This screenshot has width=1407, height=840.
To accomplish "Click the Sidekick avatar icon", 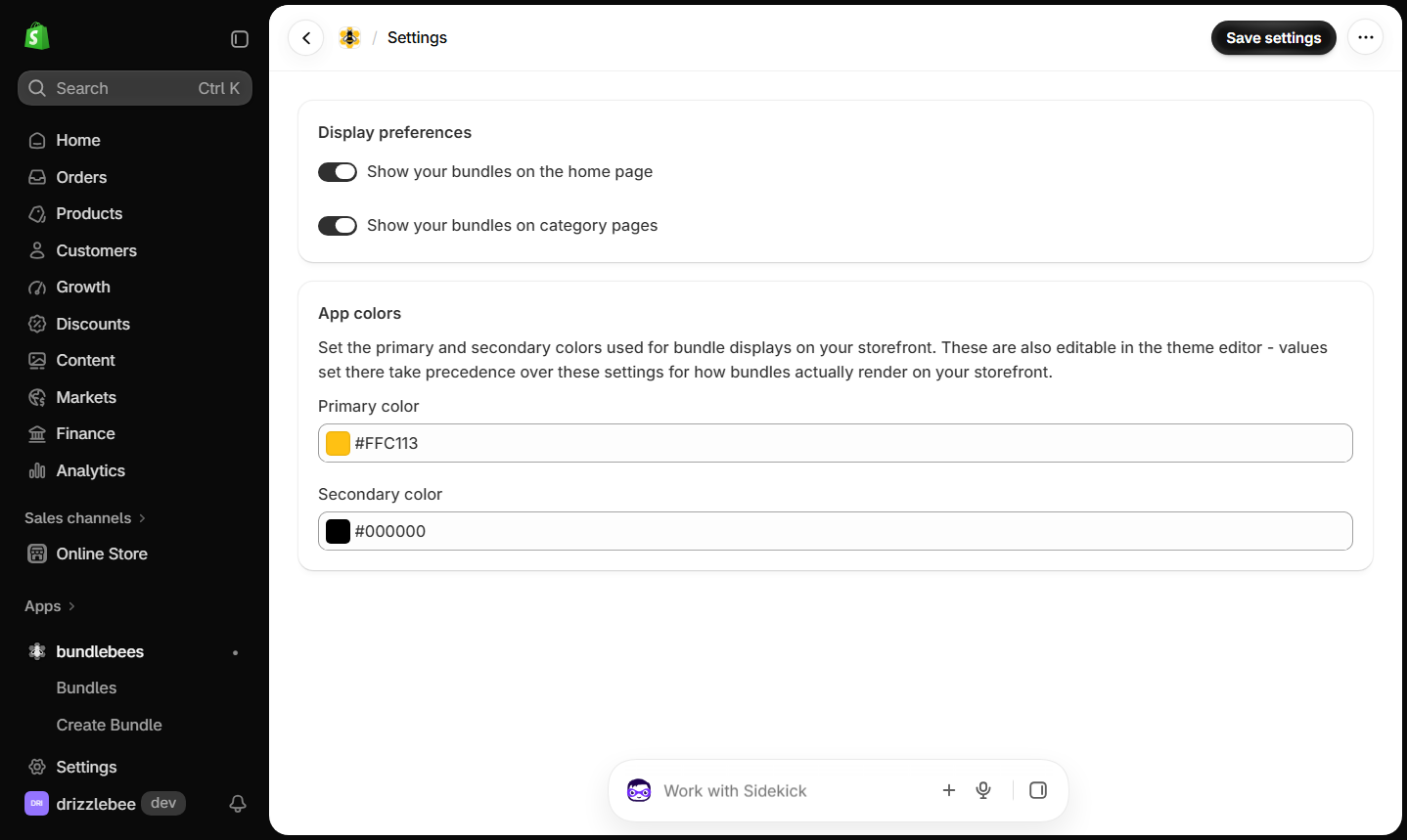I will point(639,790).
